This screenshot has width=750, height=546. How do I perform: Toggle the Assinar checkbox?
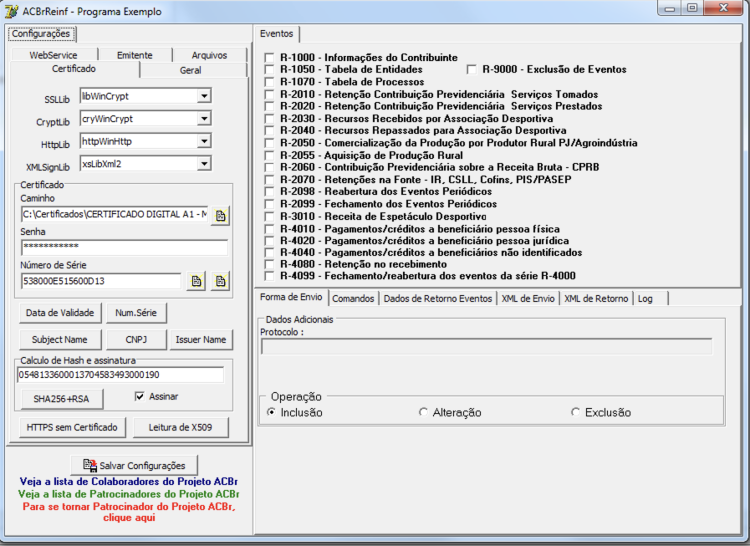[x=140, y=396]
